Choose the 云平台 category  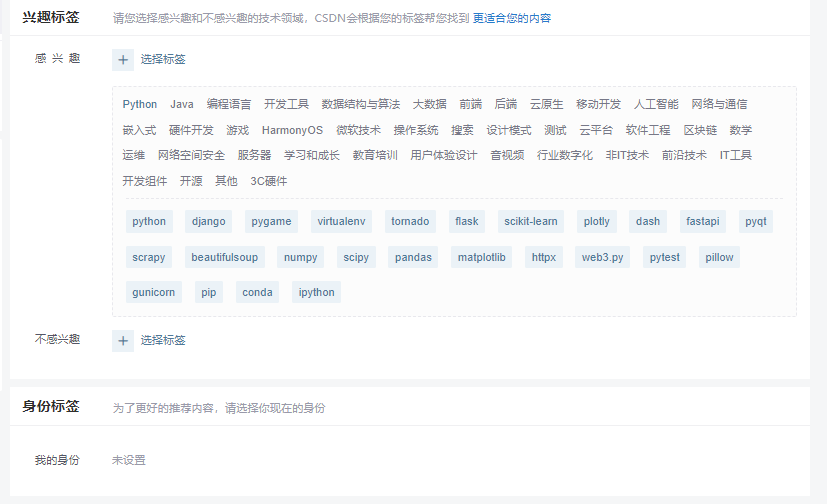coord(596,130)
